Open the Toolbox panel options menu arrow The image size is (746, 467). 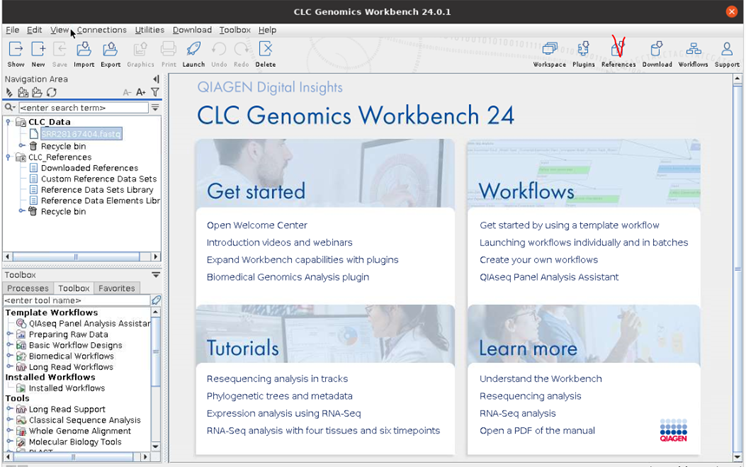[156, 275]
